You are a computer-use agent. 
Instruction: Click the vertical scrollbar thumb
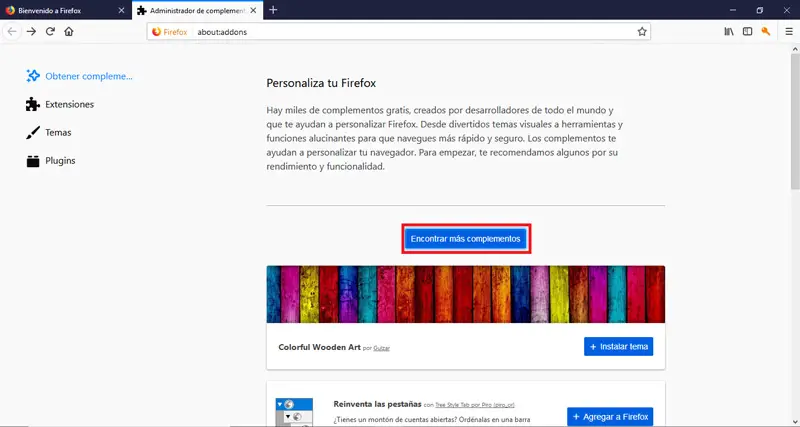point(795,122)
